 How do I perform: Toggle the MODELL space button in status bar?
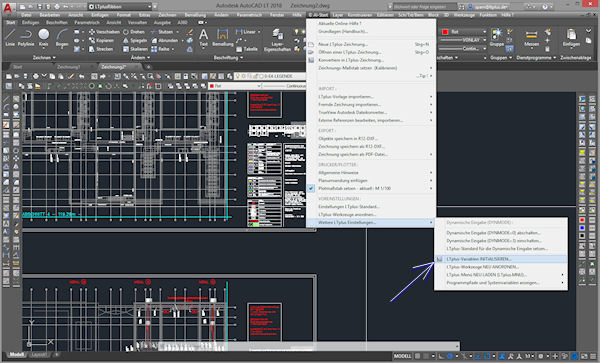(403, 356)
